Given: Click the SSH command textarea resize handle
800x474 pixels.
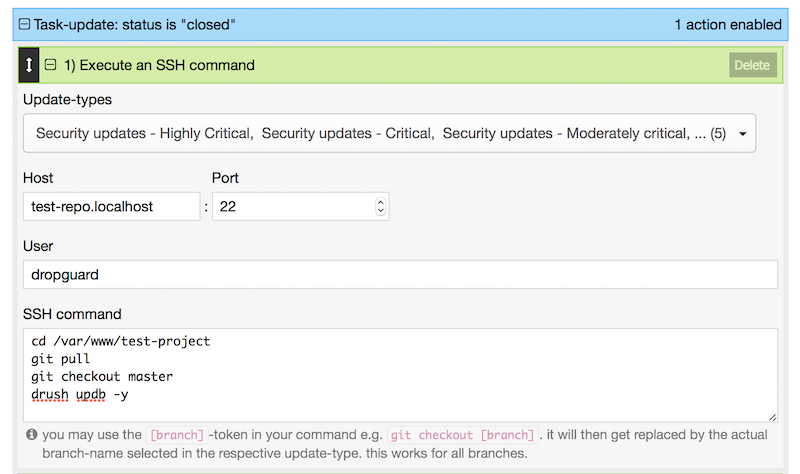Looking at the screenshot, I should tap(772, 416).
